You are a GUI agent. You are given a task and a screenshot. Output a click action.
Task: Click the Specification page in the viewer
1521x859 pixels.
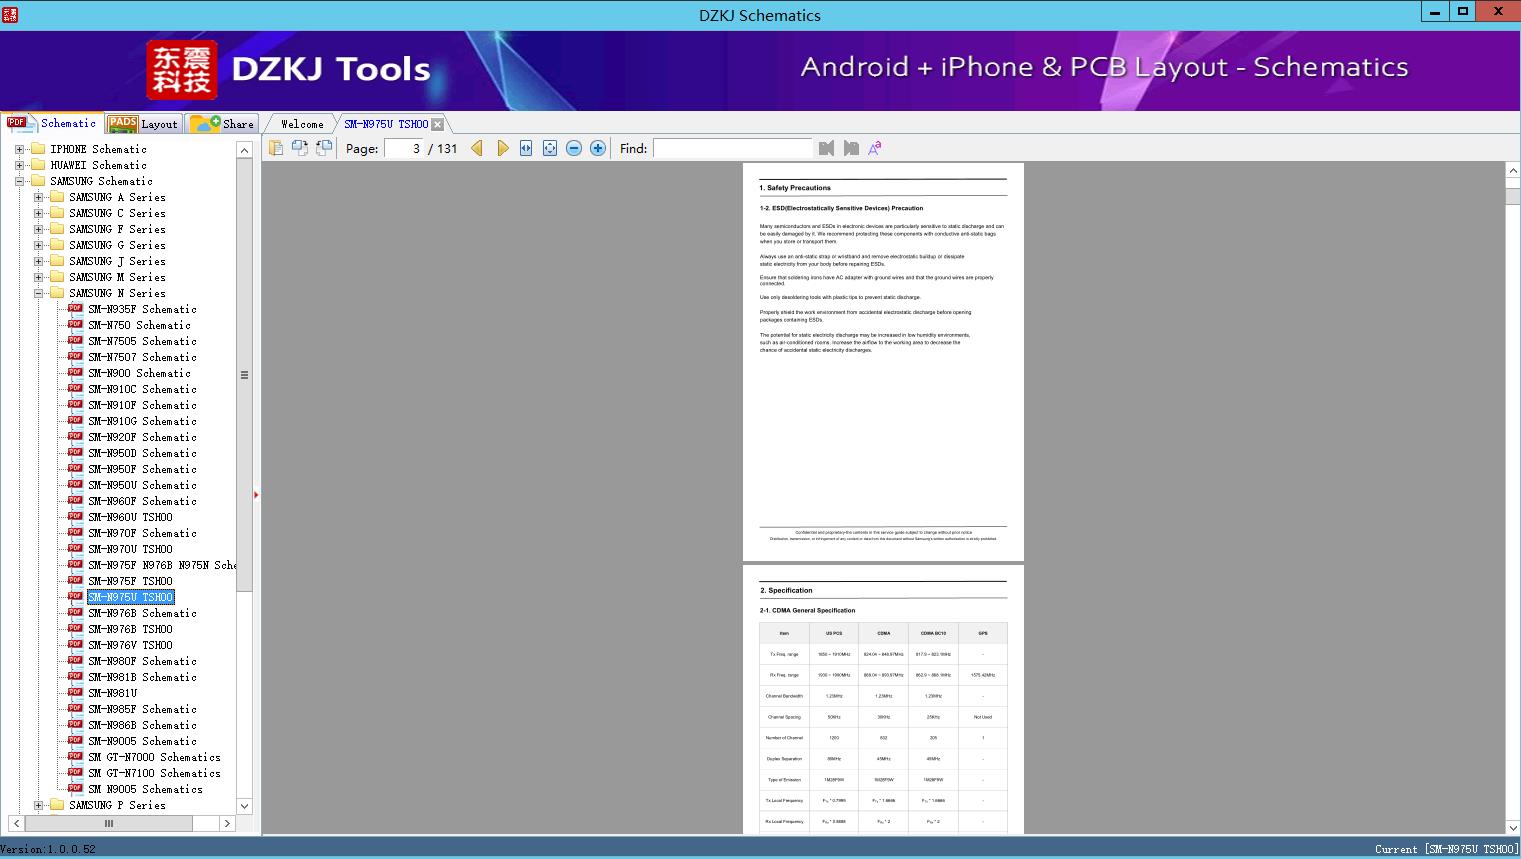883,700
